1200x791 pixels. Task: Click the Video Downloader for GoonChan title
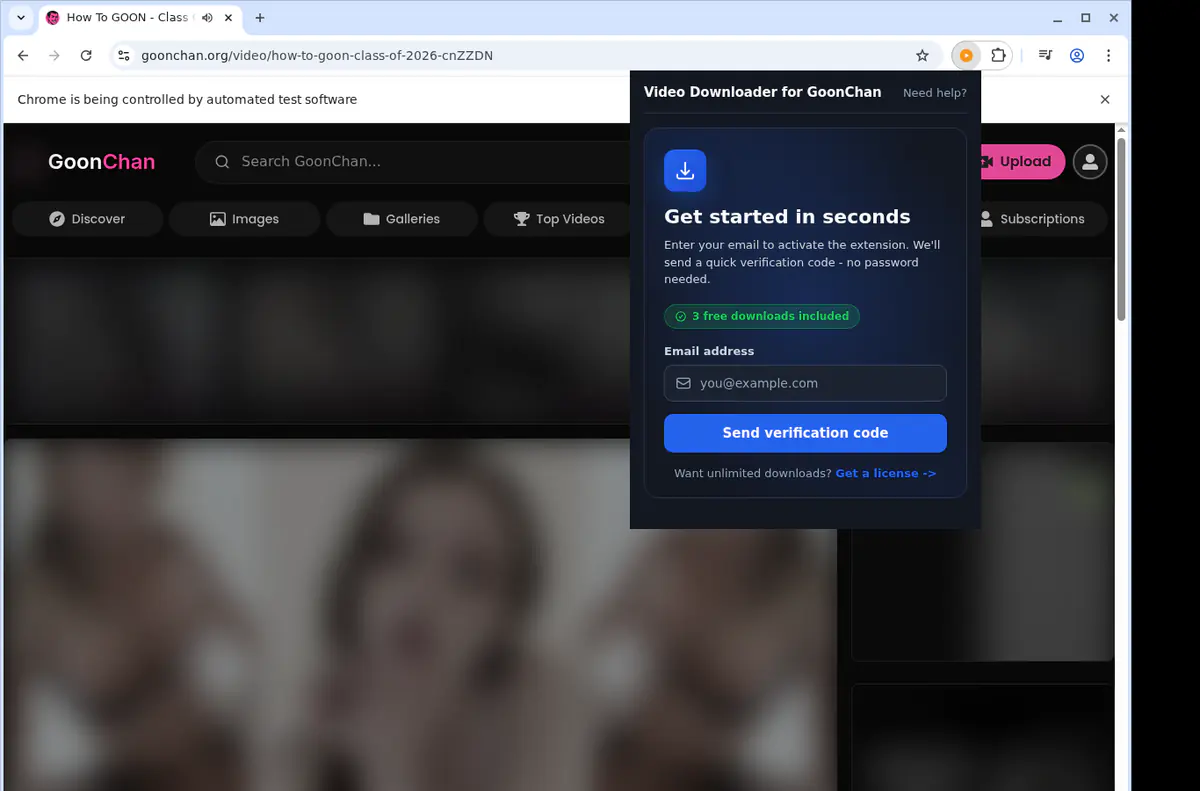(763, 92)
